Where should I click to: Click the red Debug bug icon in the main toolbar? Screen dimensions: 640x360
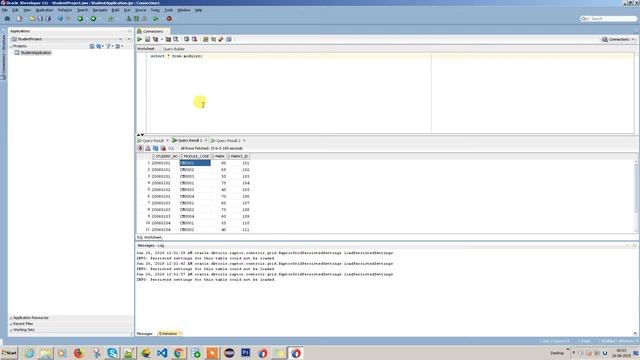pyautogui.click(x=169, y=18)
